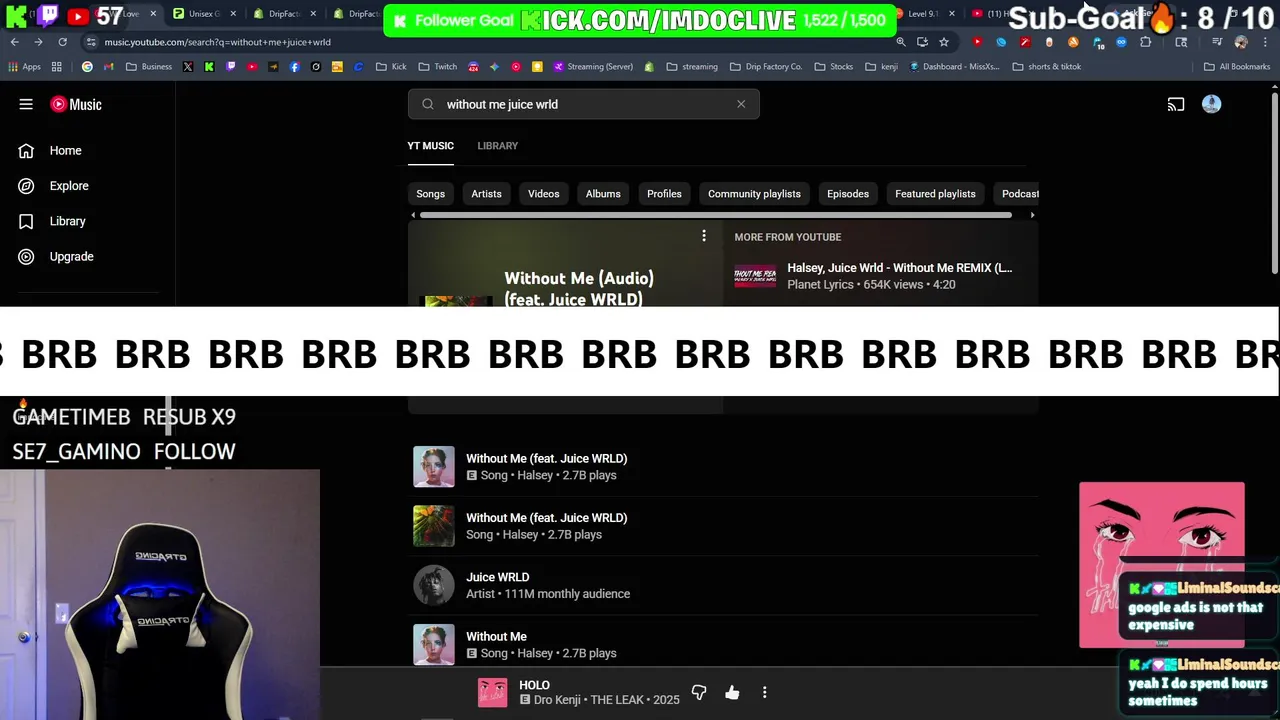Viewport: 1280px width, 720px height.
Task: Open more options for playing song HOLO
Action: point(765,692)
